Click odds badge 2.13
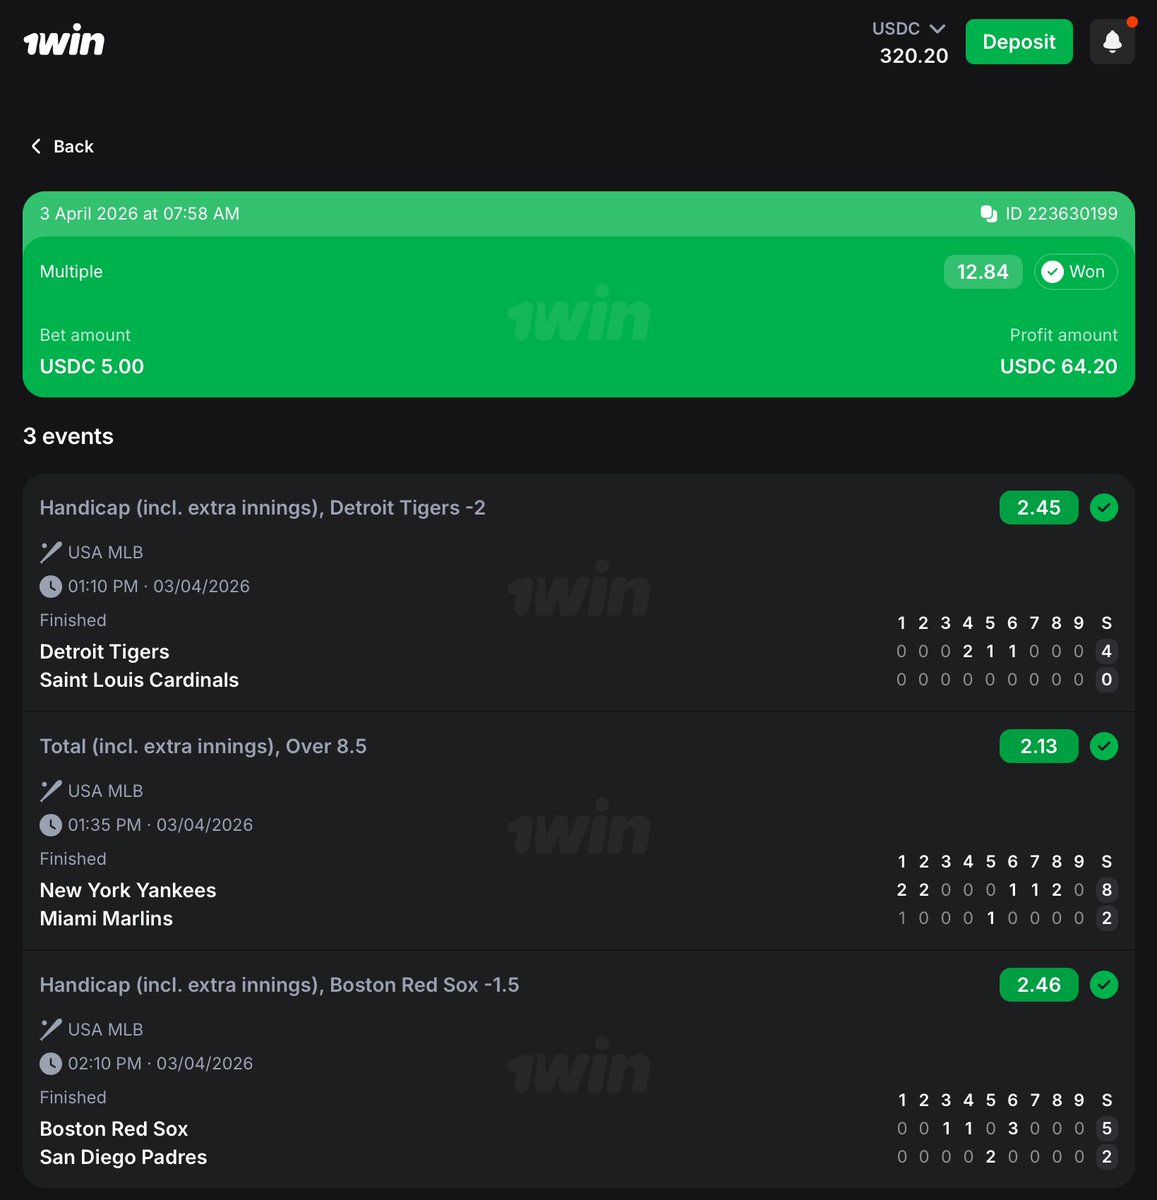The width and height of the screenshot is (1157, 1200). 1039,746
